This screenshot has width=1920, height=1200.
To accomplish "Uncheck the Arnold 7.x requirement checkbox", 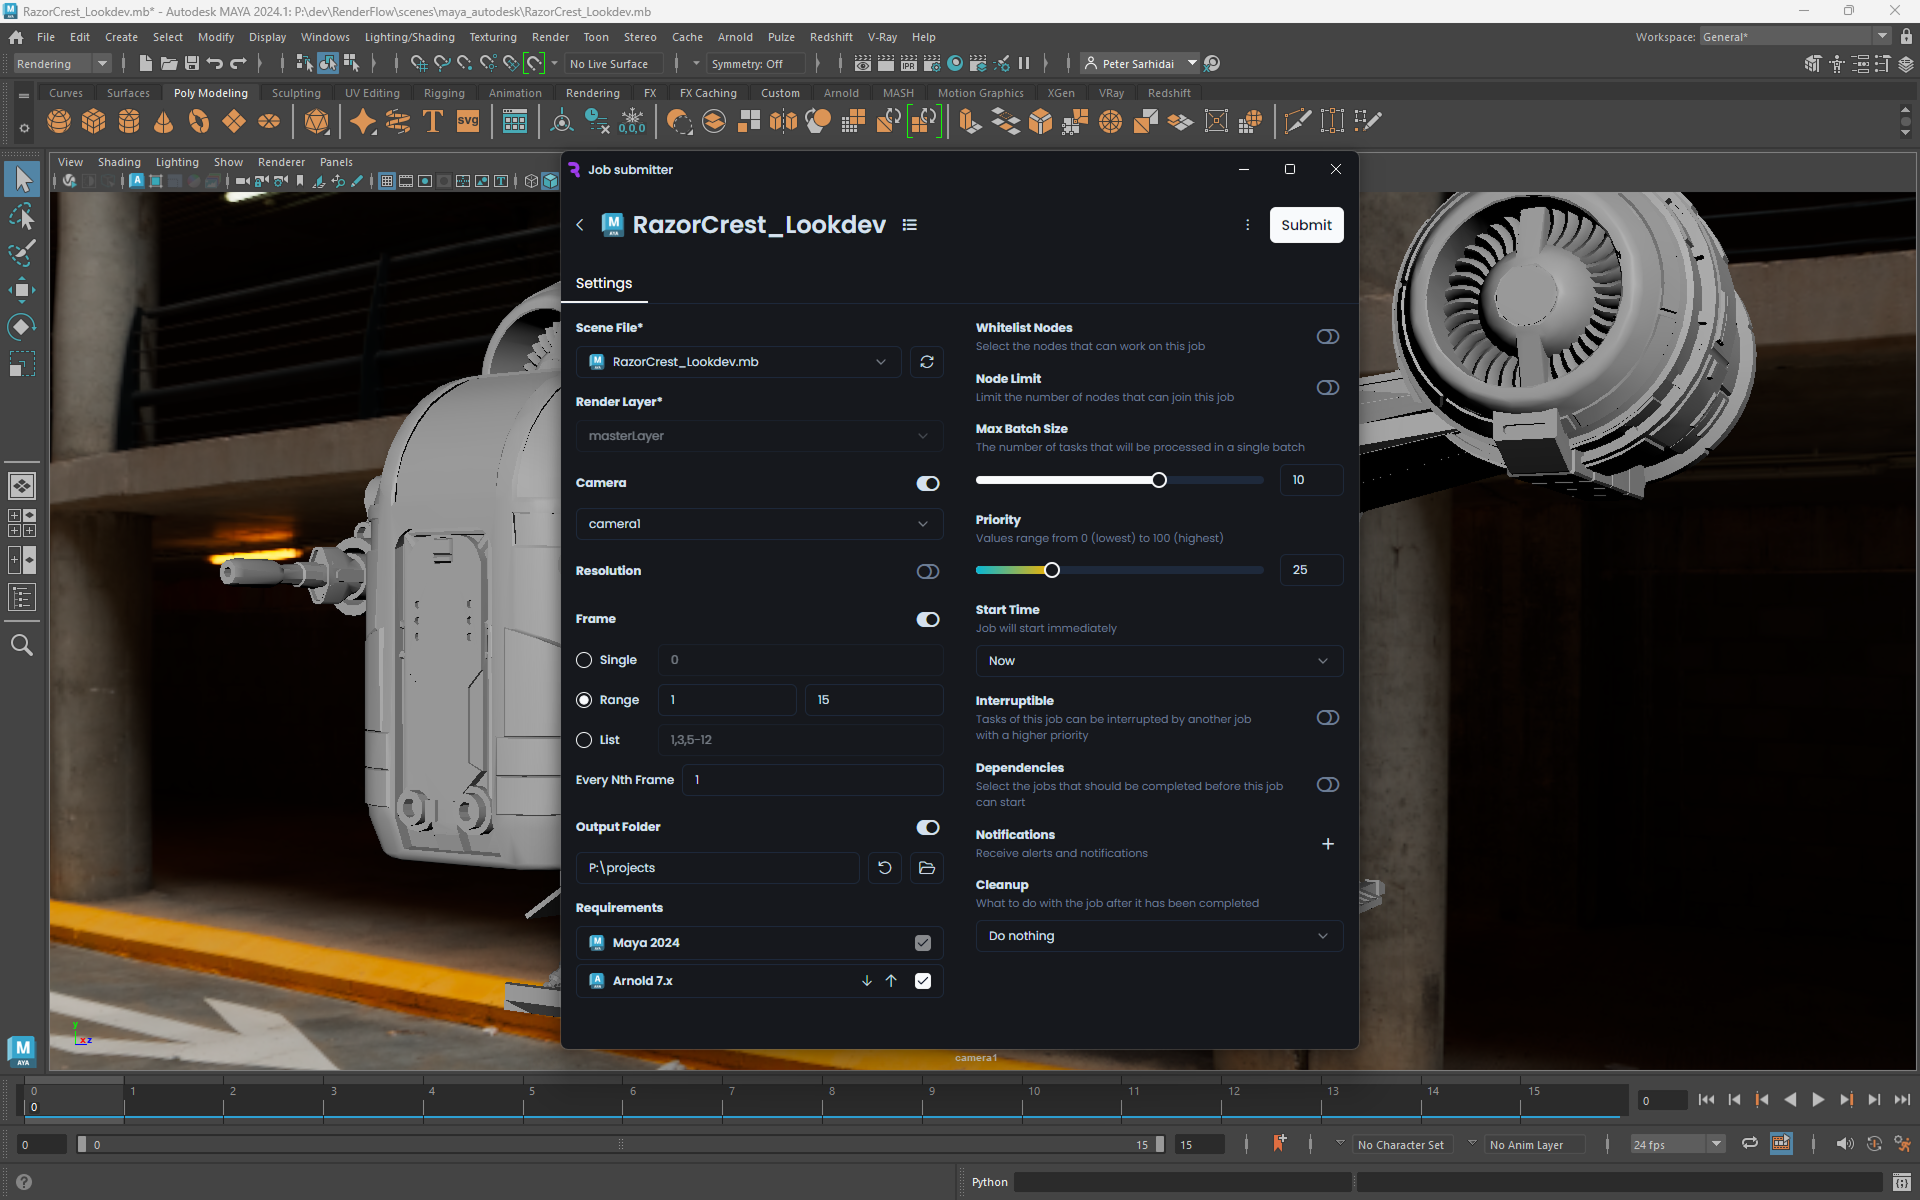I will pyautogui.click(x=923, y=981).
